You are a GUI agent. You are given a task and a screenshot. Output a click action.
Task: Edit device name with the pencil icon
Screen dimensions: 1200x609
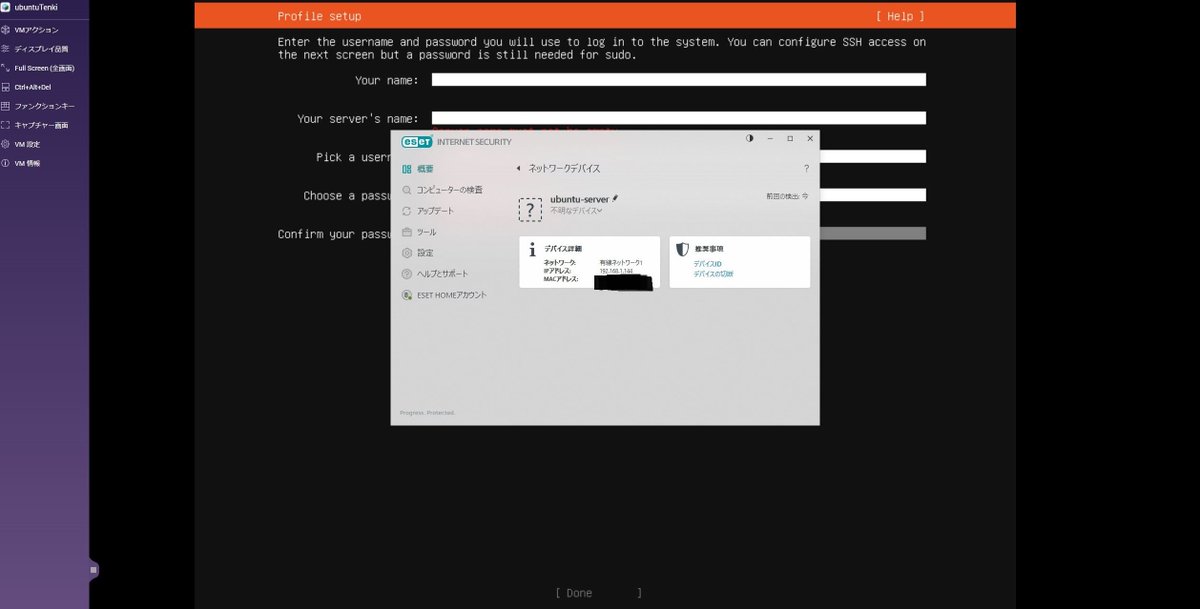tap(615, 199)
